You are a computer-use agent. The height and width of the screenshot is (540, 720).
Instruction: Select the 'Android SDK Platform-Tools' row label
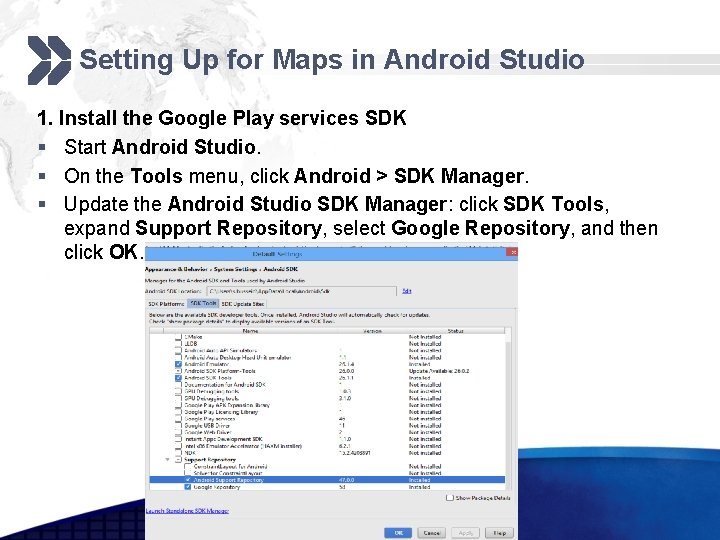tap(219, 371)
